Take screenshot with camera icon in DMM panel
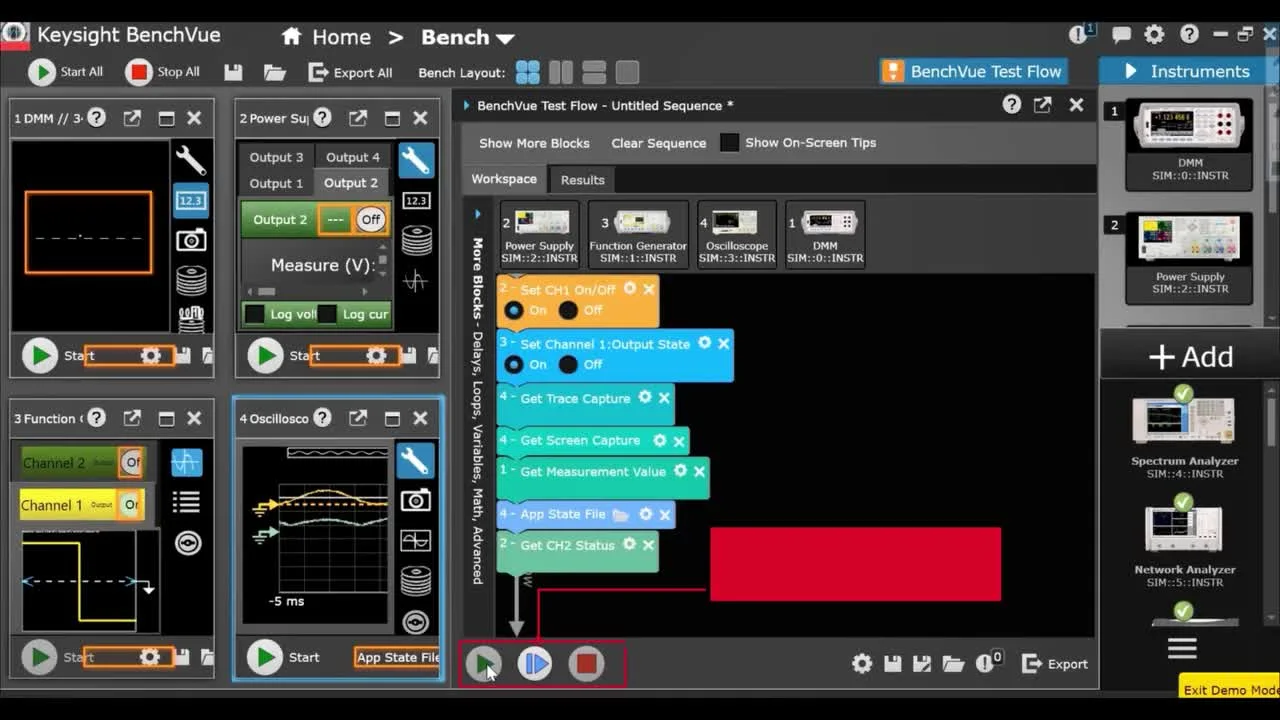Screen dimensions: 1280x720 191,240
